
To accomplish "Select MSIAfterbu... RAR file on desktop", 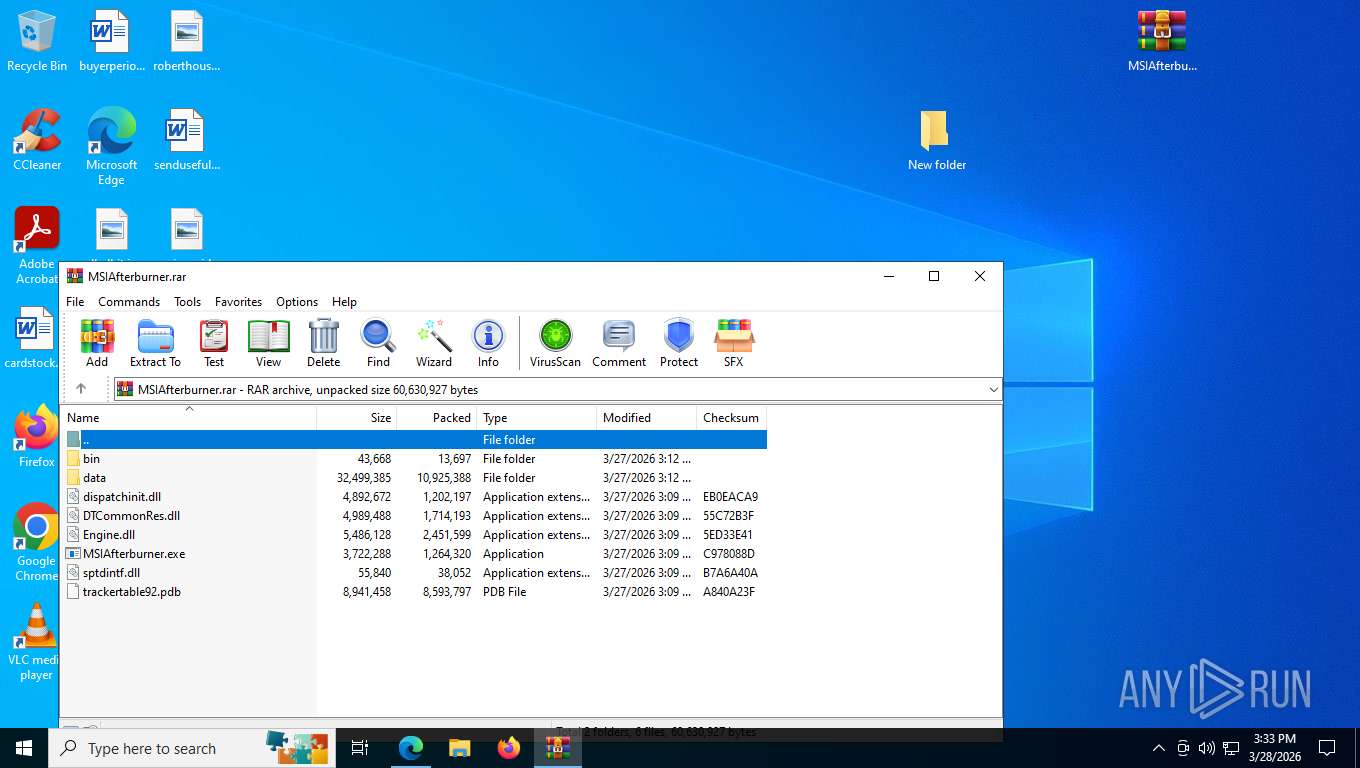I will [1162, 41].
